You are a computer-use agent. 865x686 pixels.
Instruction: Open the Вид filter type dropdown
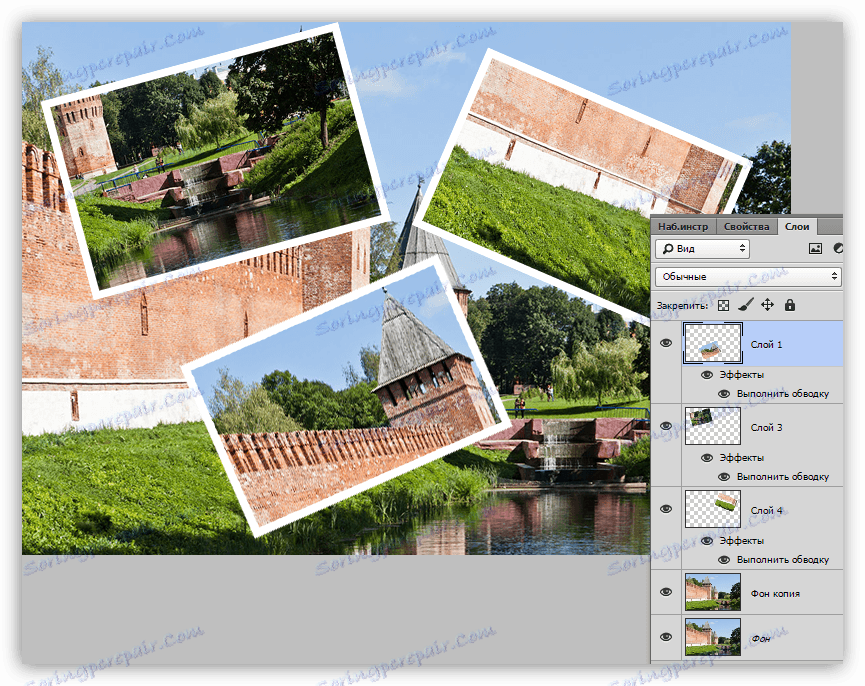[x=702, y=249]
